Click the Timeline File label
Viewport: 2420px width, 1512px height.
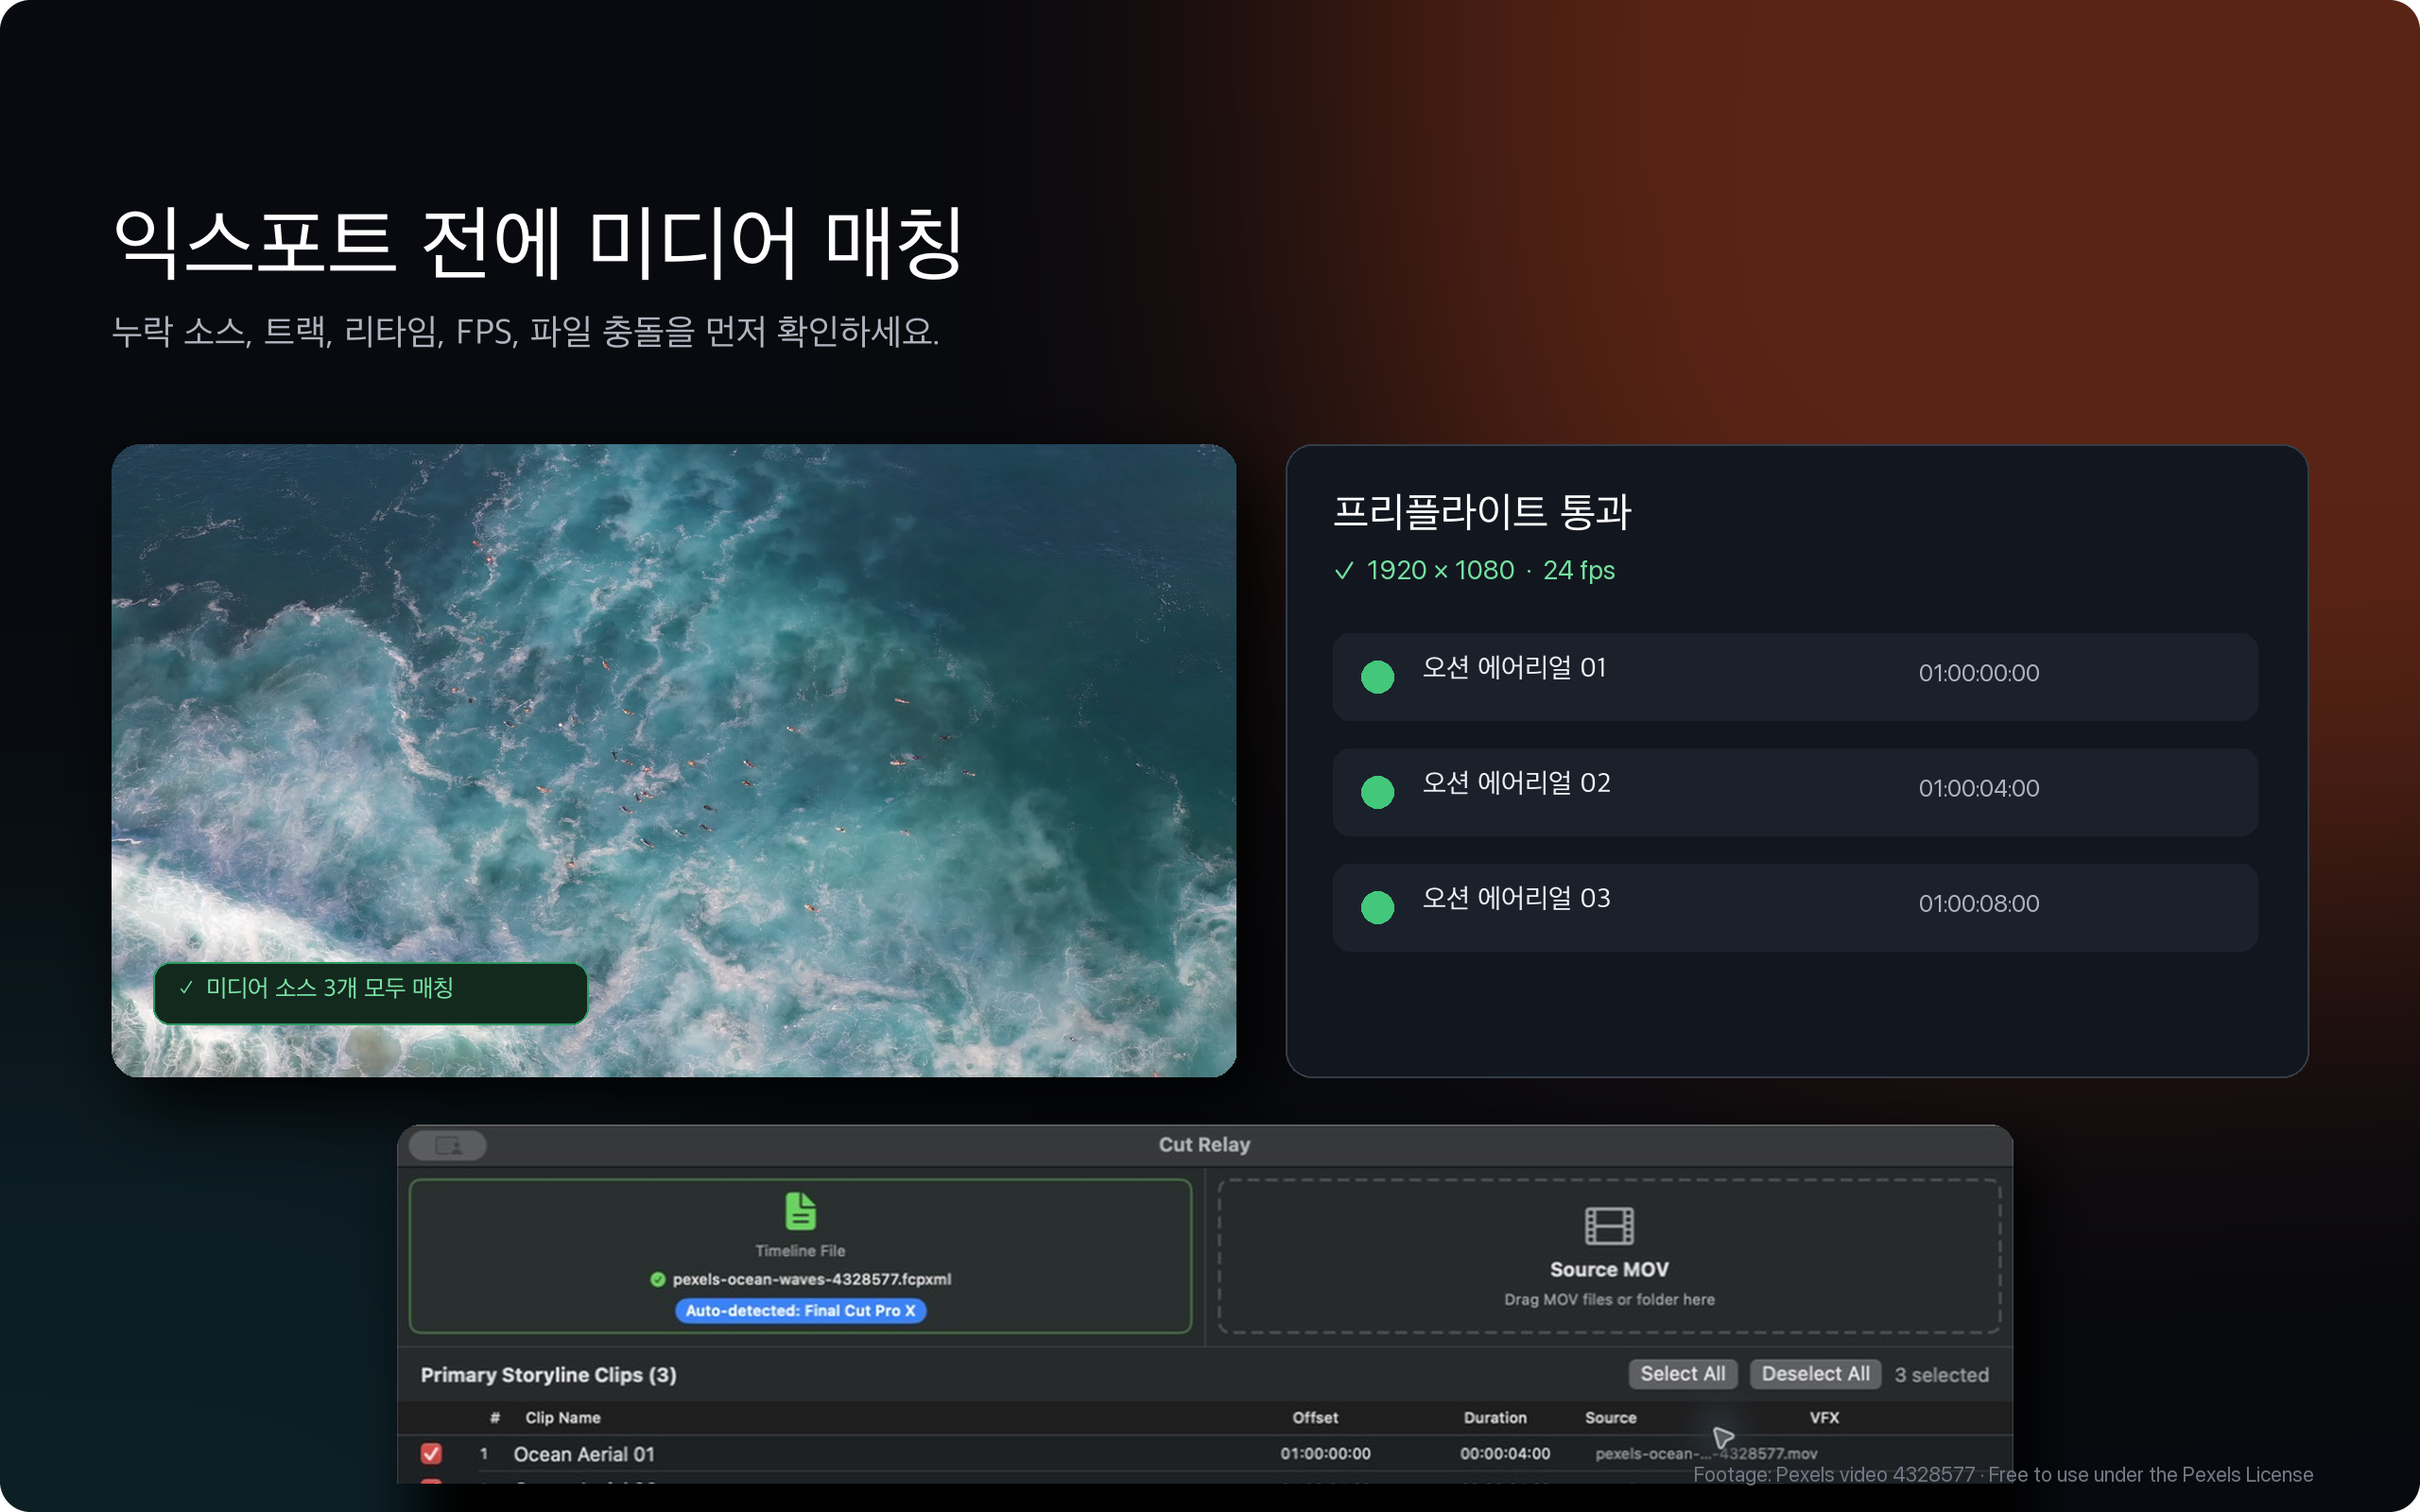coord(800,1251)
